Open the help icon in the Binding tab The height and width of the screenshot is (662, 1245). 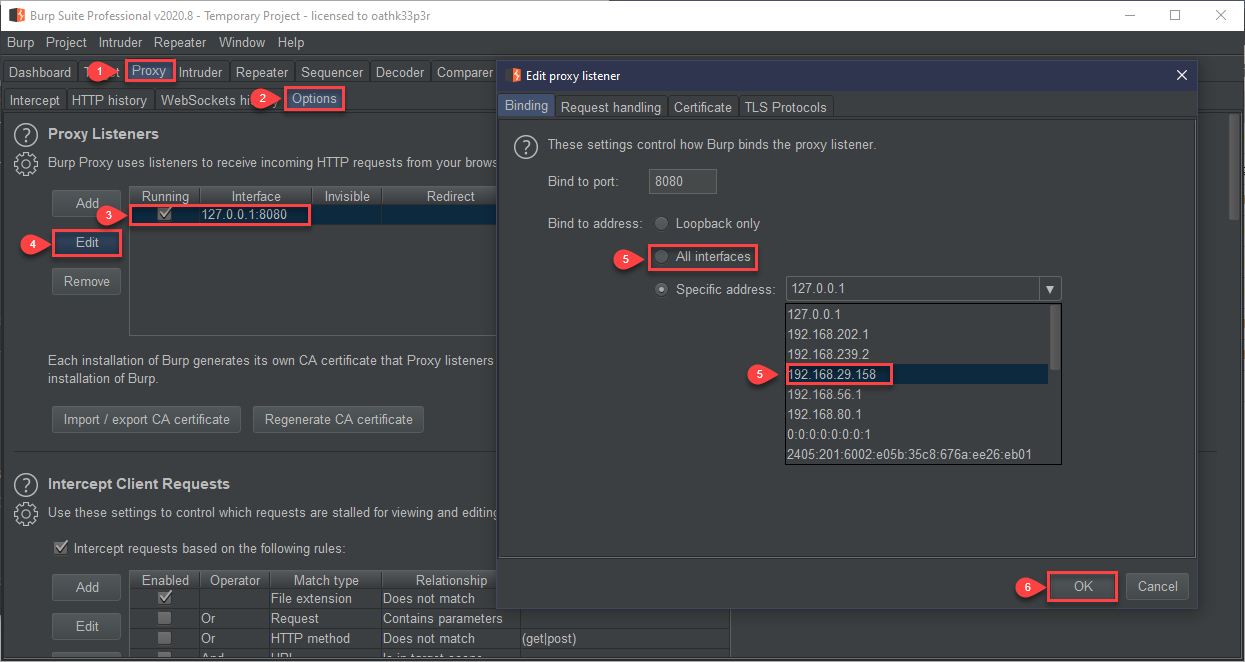pos(525,147)
